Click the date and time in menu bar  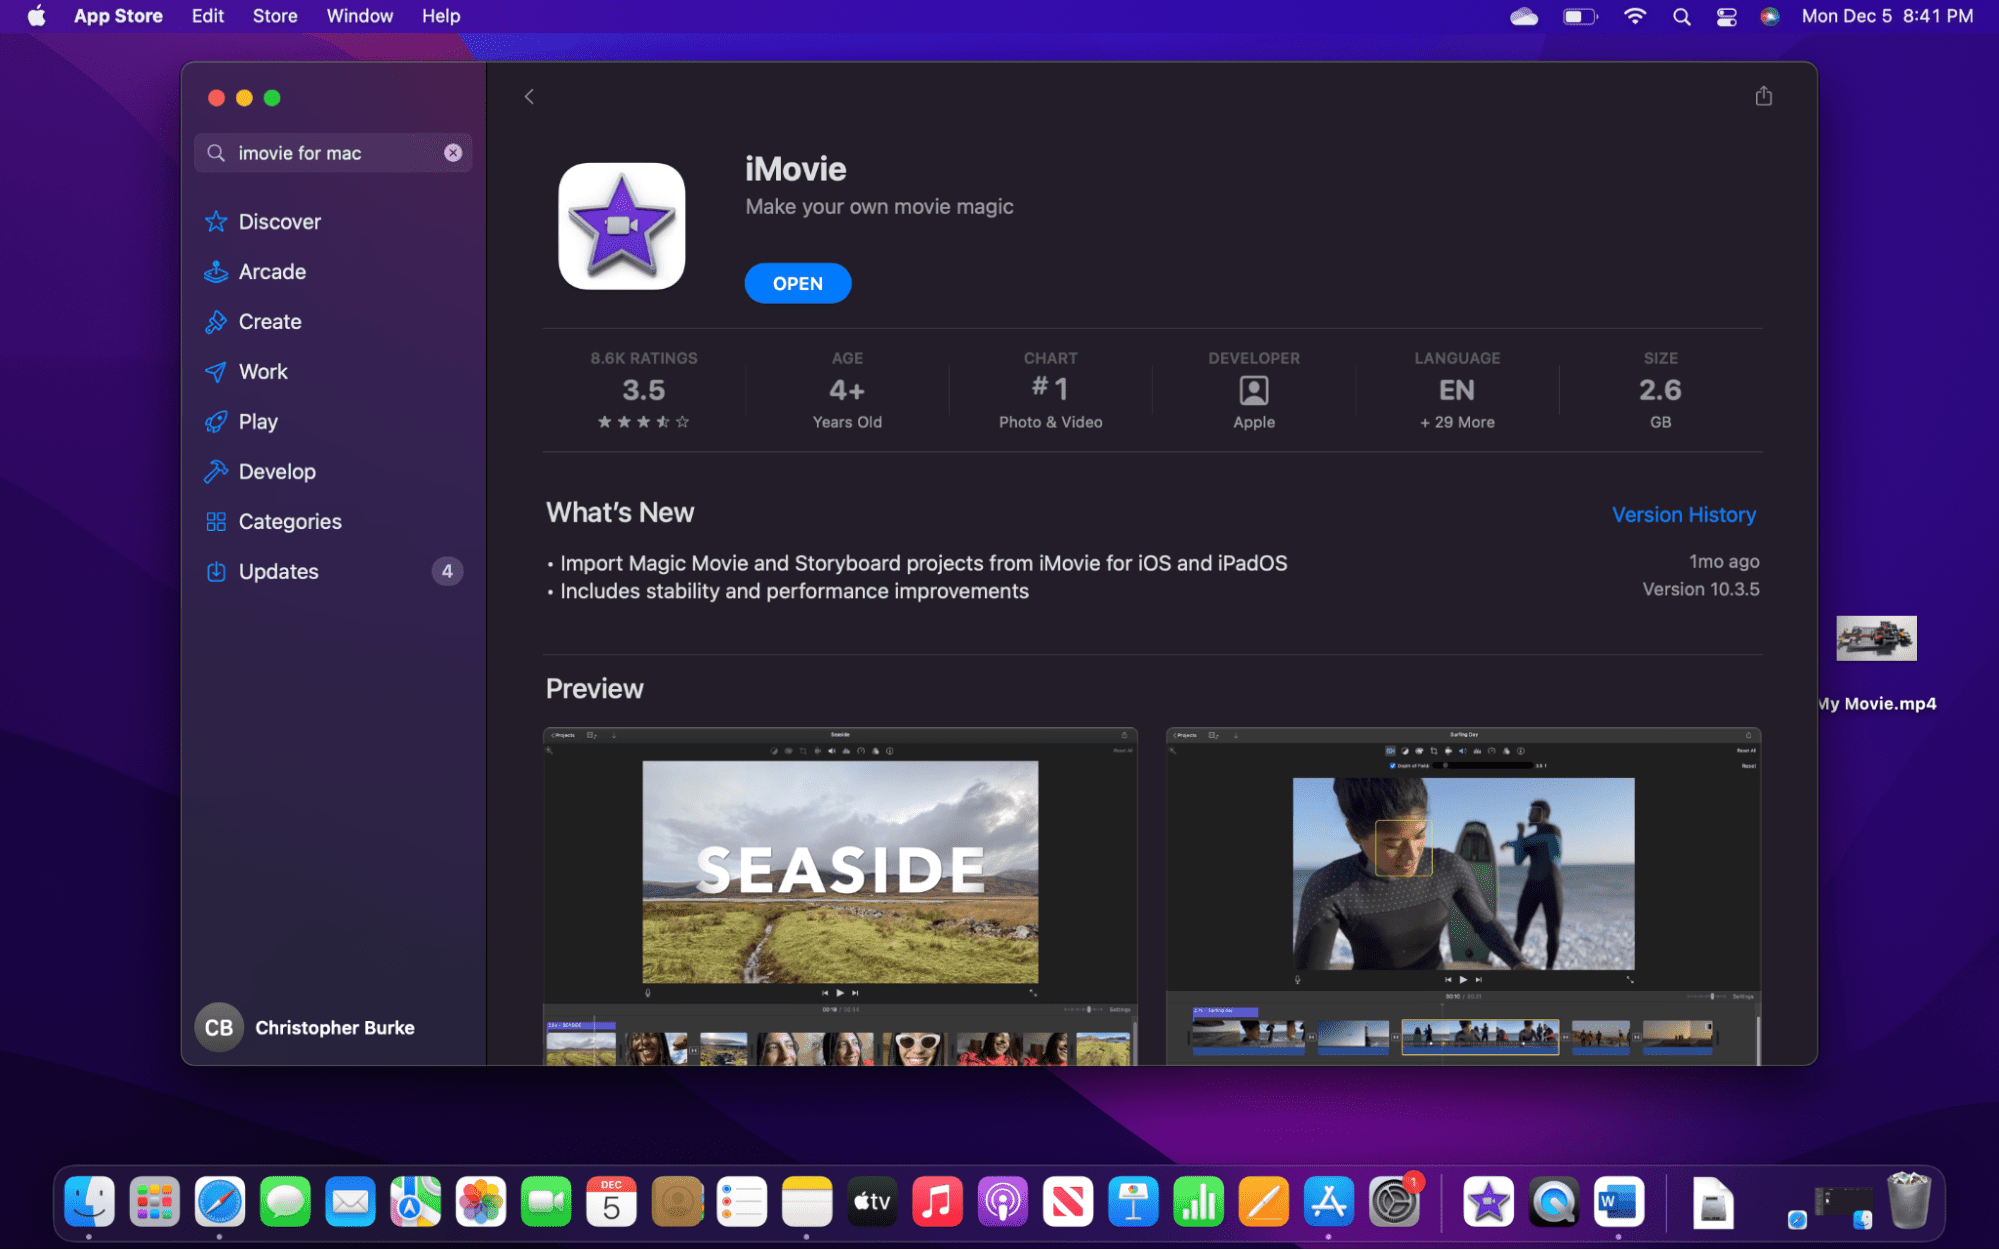[1887, 16]
